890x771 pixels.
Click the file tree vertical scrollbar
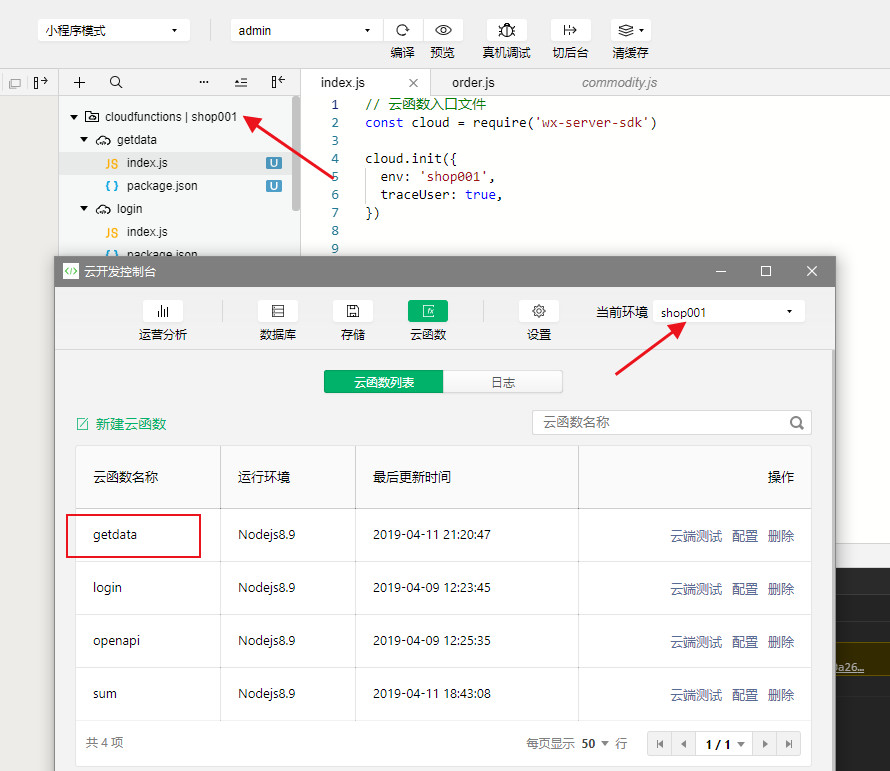[296, 153]
